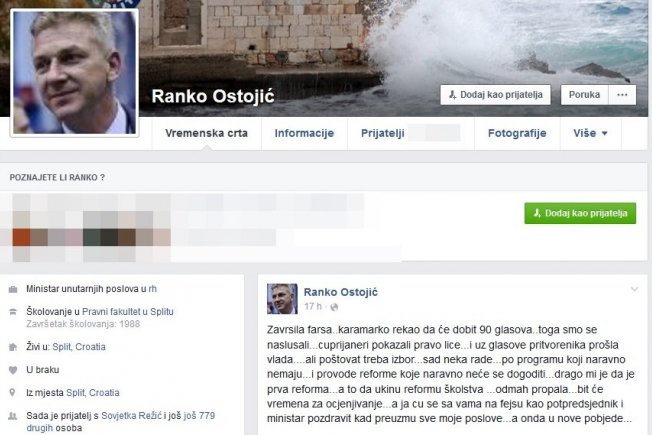Image resolution: width=652 pixels, height=435 pixels.
Task: Expand the Više dropdown tab
Action: (590, 133)
